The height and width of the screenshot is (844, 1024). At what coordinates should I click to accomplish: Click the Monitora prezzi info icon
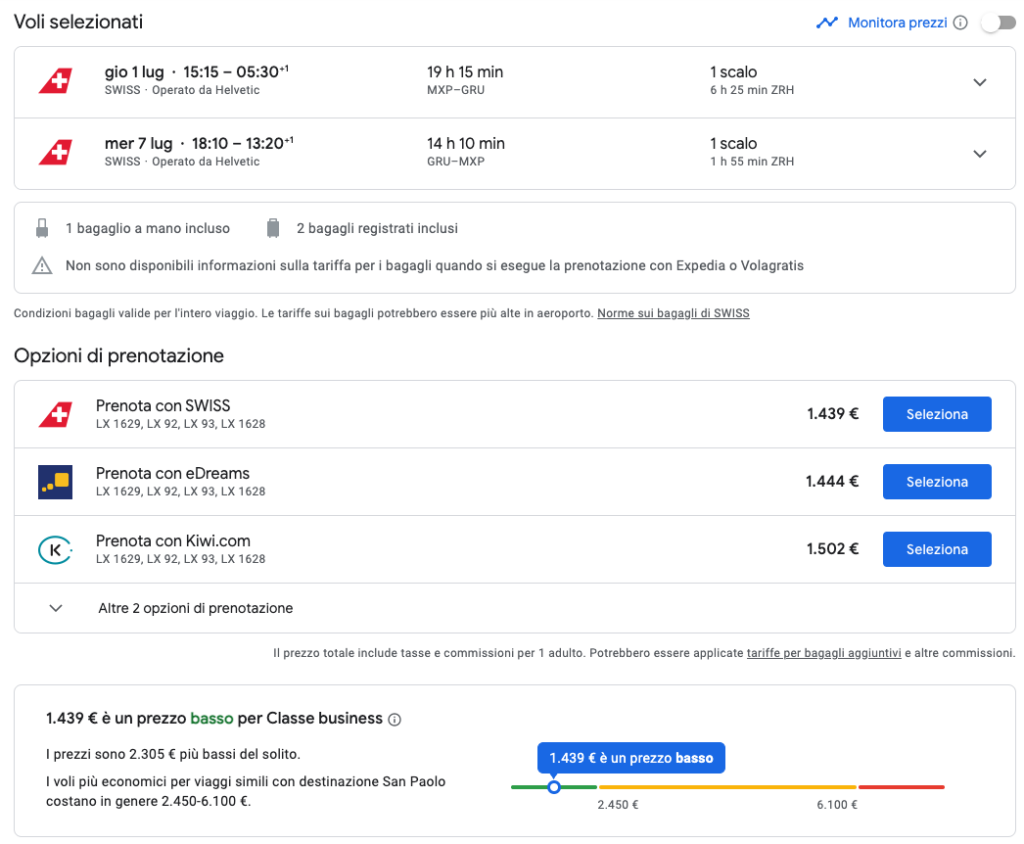pos(960,23)
